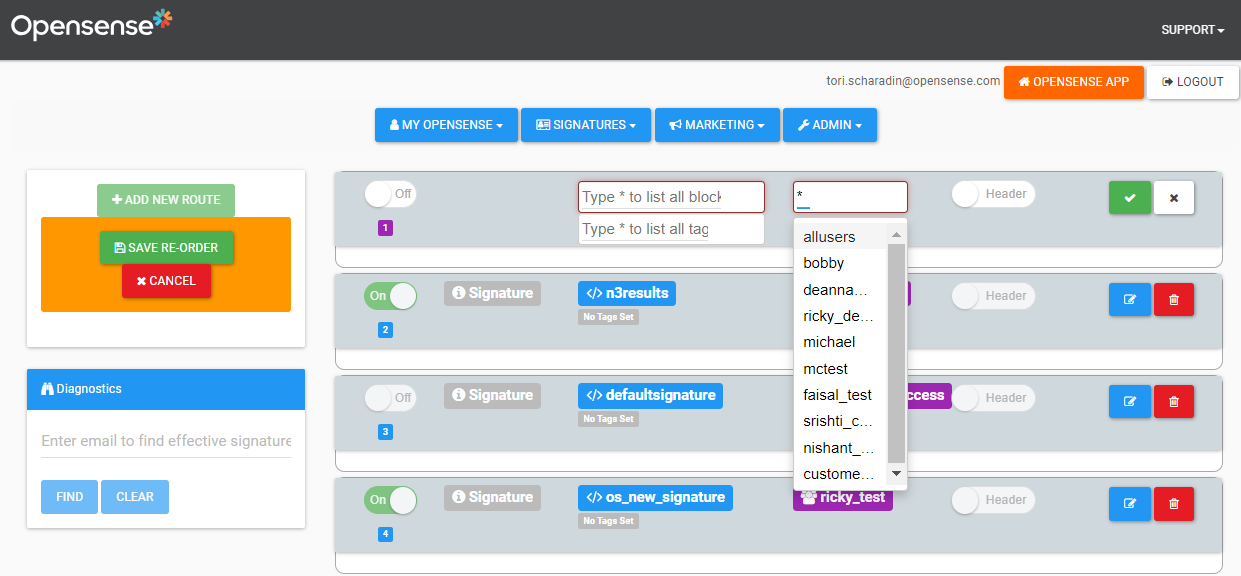The height and width of the screenshot is (576, 1241).
Task: Pick michael from the group list
Action: (840, 342)
